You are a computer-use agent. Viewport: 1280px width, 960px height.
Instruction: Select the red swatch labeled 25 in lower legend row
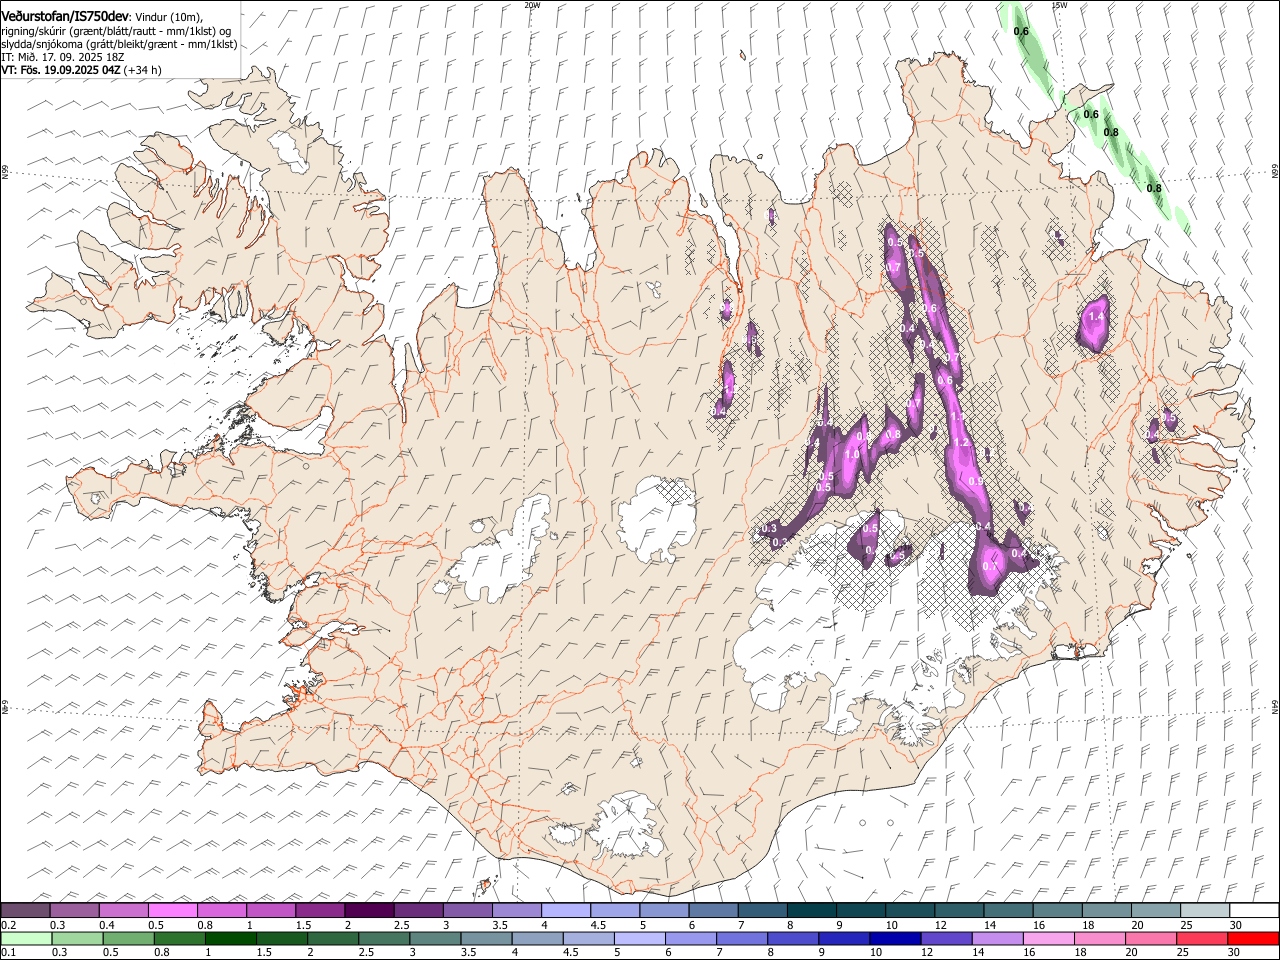(1202, 939)
